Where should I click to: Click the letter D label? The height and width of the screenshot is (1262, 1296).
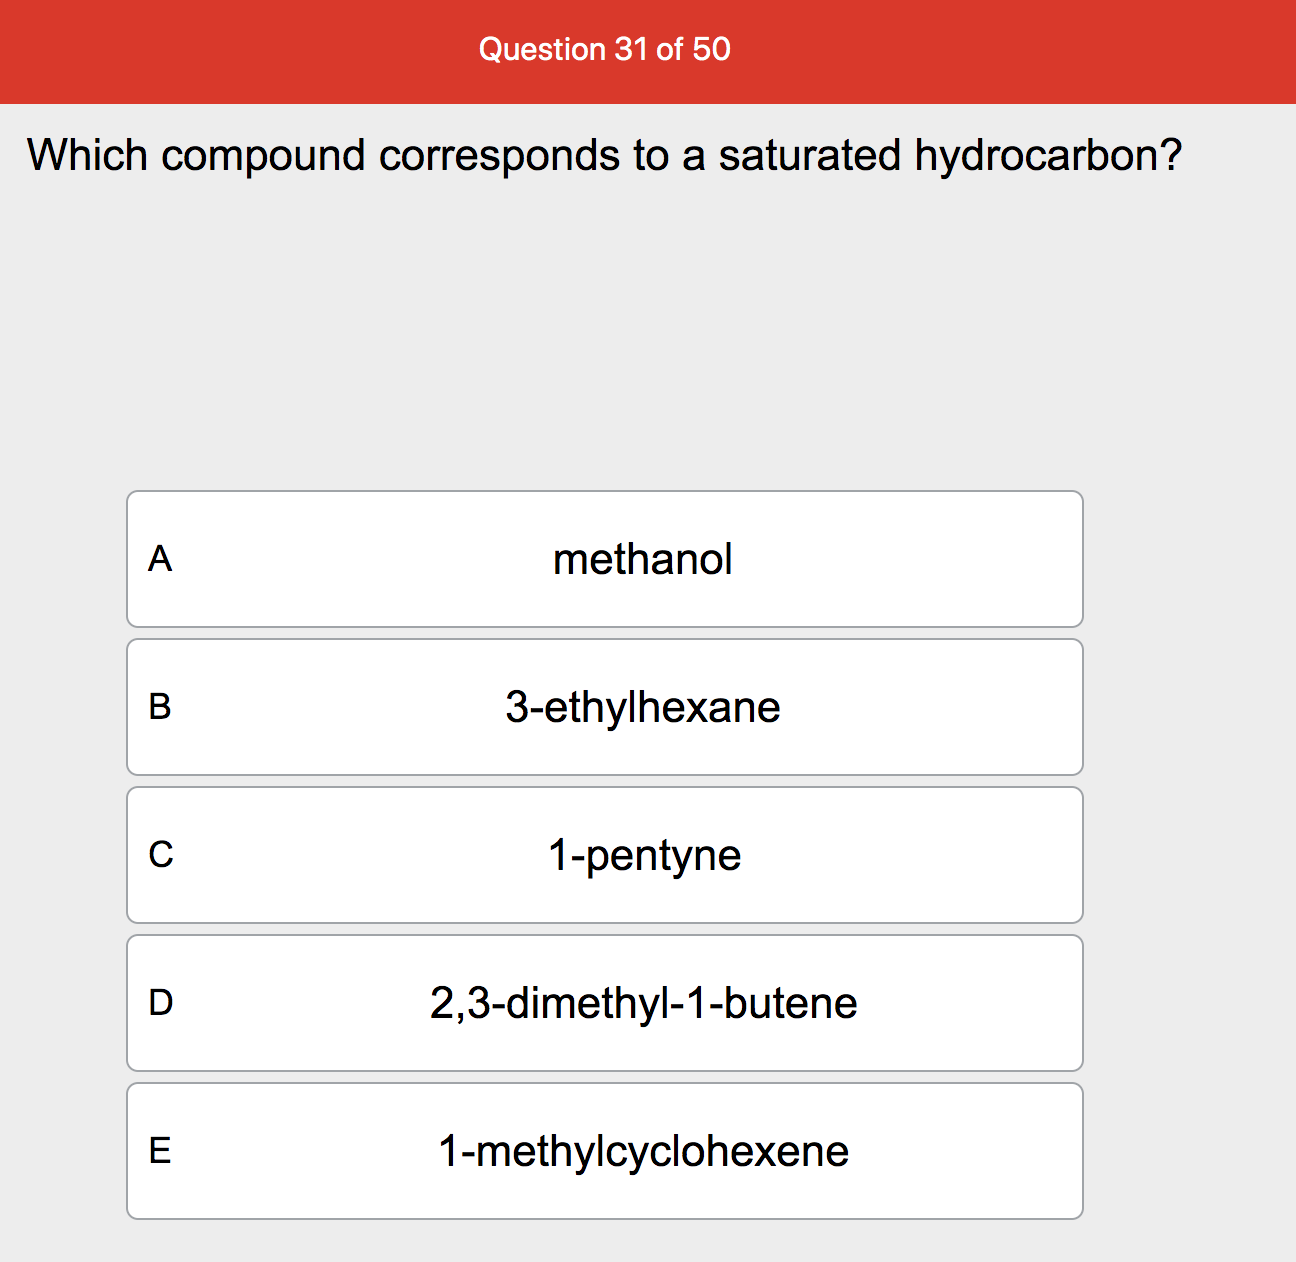[x=160, y=1003]
